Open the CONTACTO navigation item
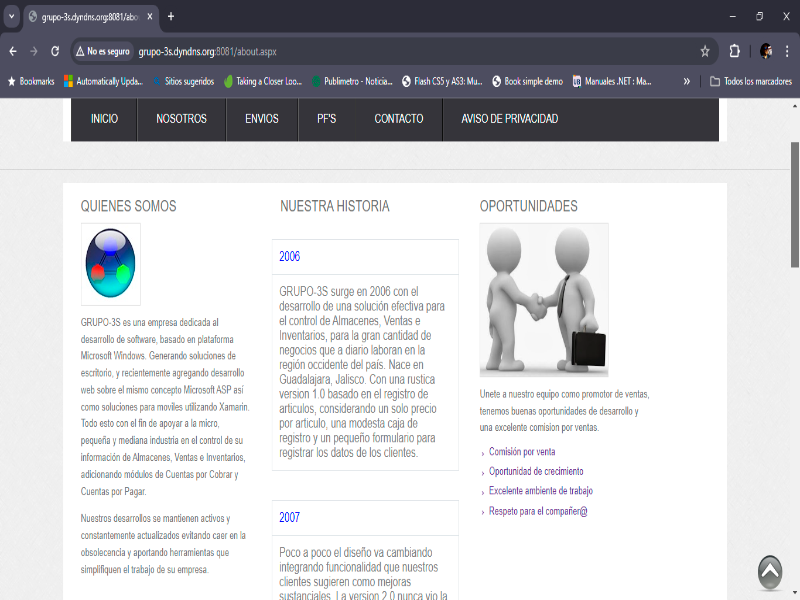This screenshot has height=600, width=800. point(398,119)
